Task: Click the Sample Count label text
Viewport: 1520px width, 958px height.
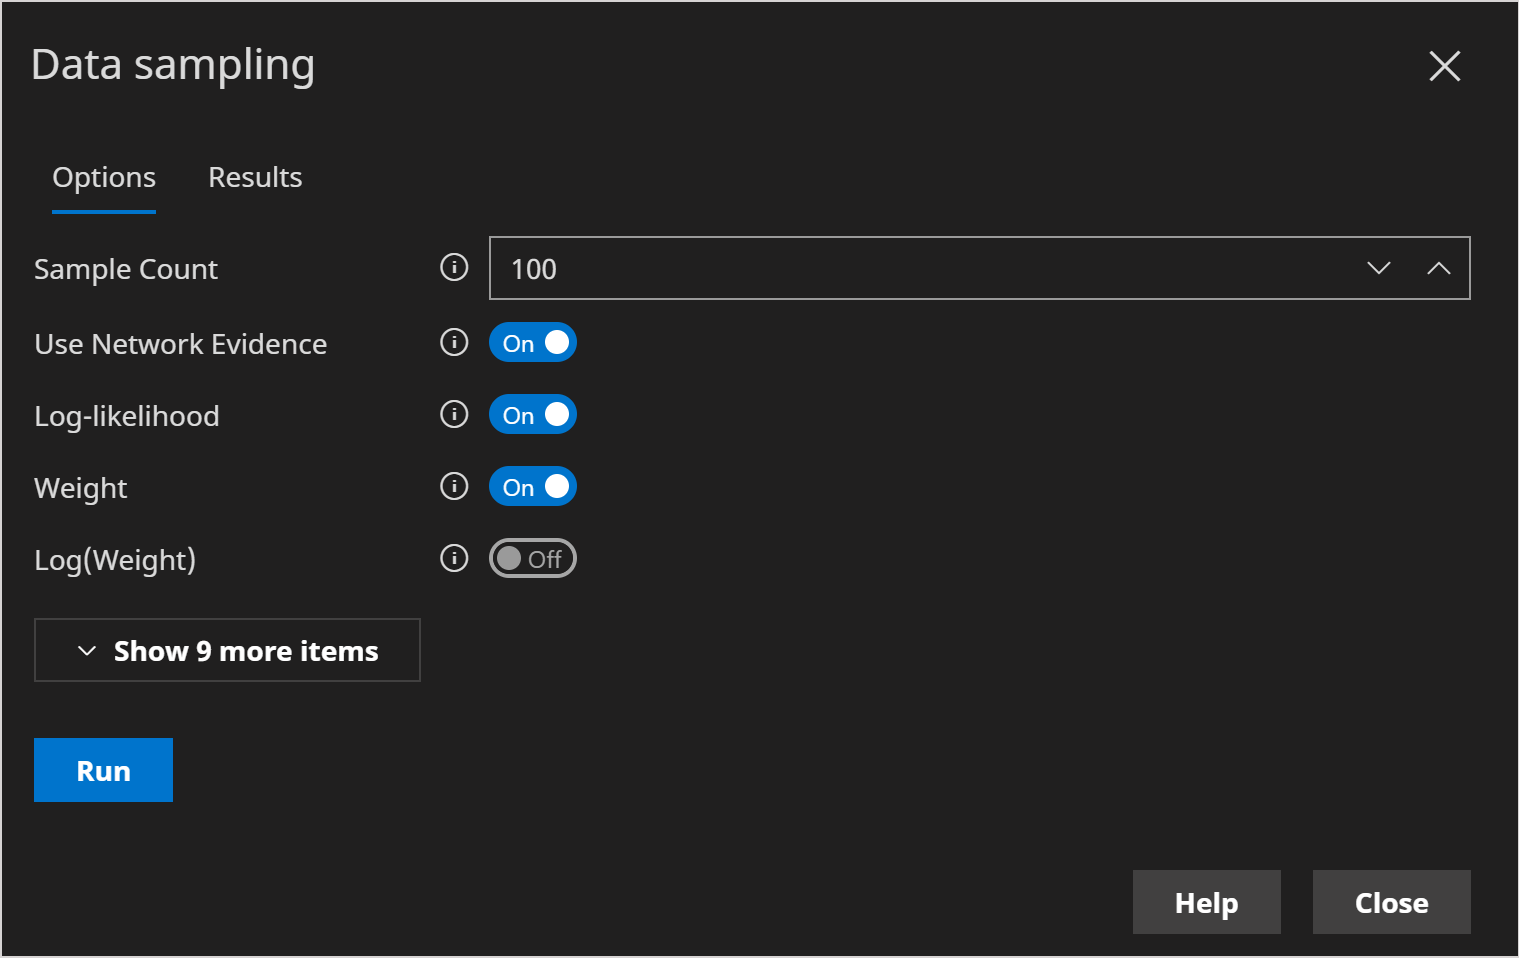Action: pyautogui.click(x=126, y=269)
